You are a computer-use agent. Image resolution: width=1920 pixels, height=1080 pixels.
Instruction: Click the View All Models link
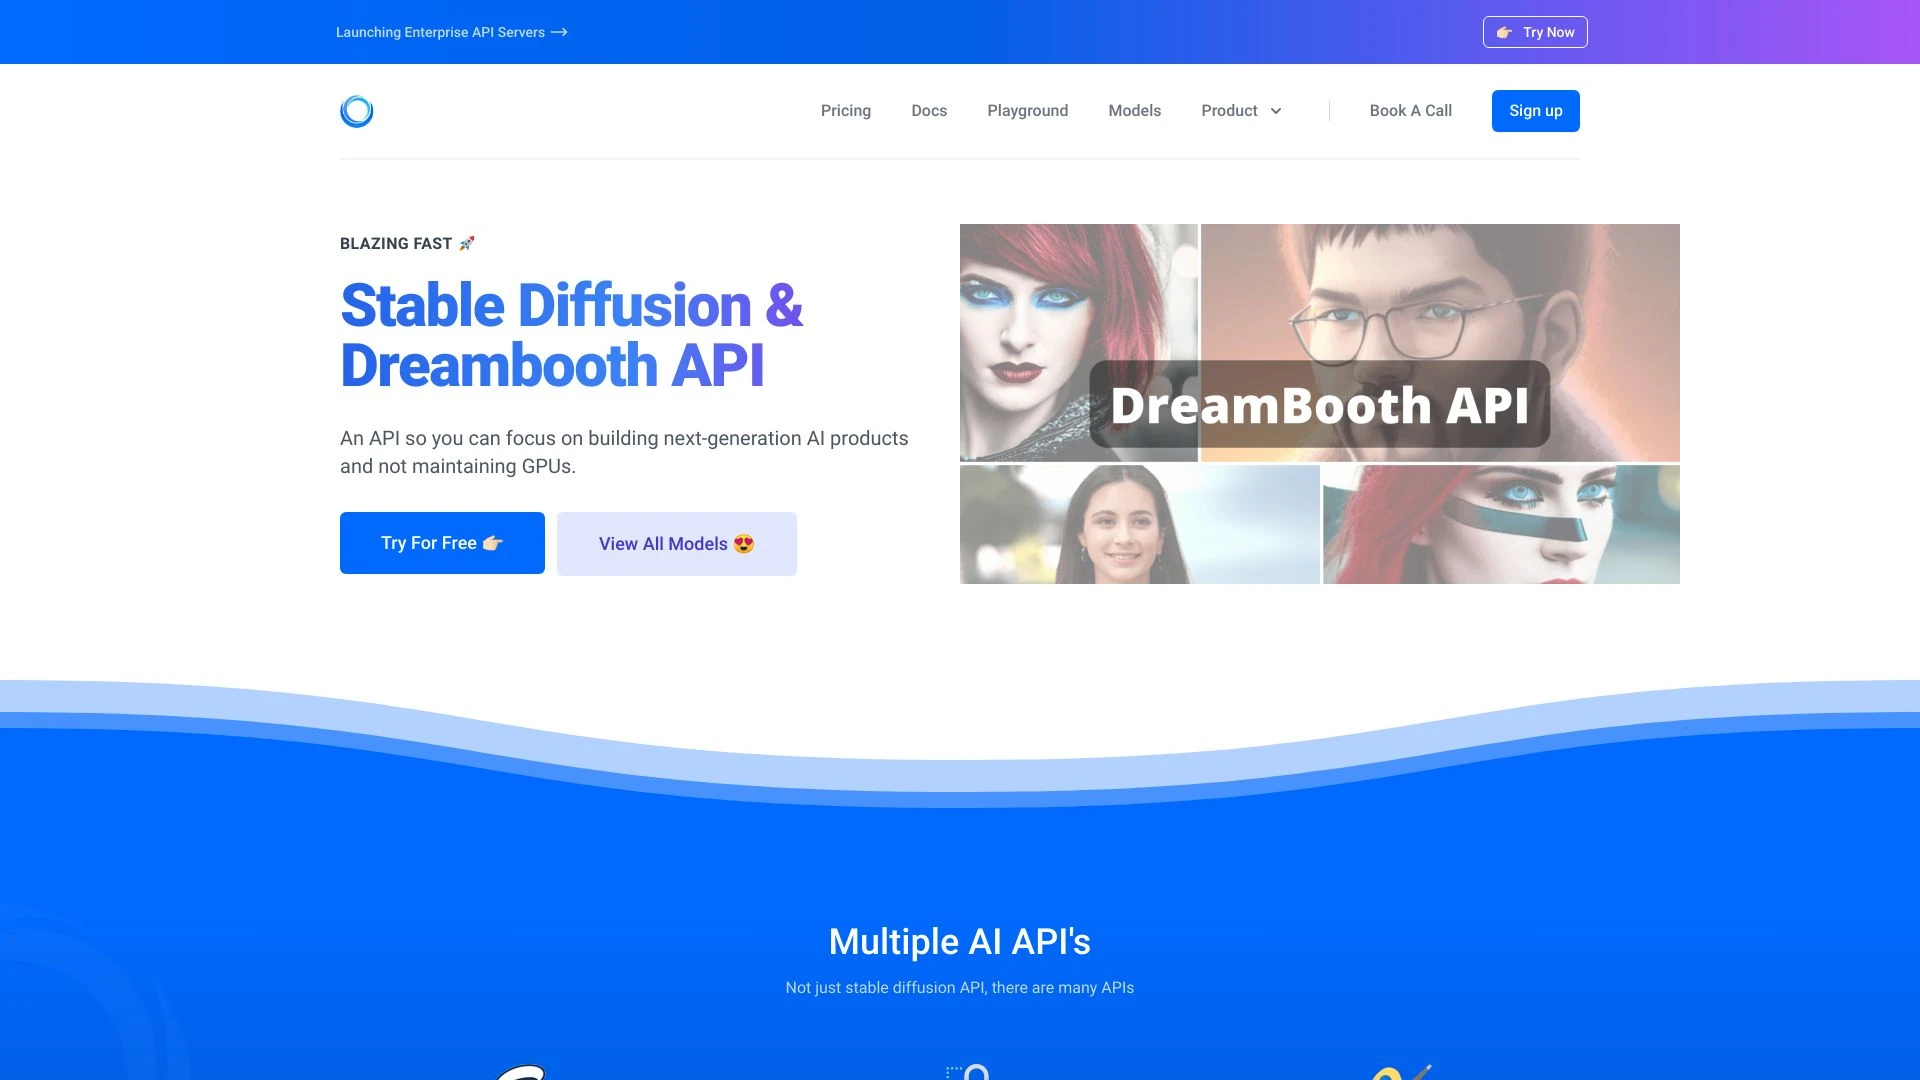(x=676, y=543)
